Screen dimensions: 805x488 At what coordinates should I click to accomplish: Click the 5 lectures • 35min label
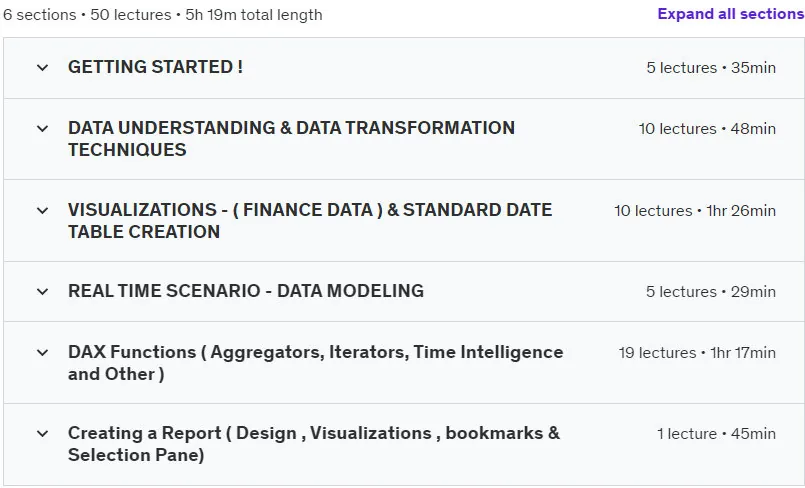tap(711, 68)
